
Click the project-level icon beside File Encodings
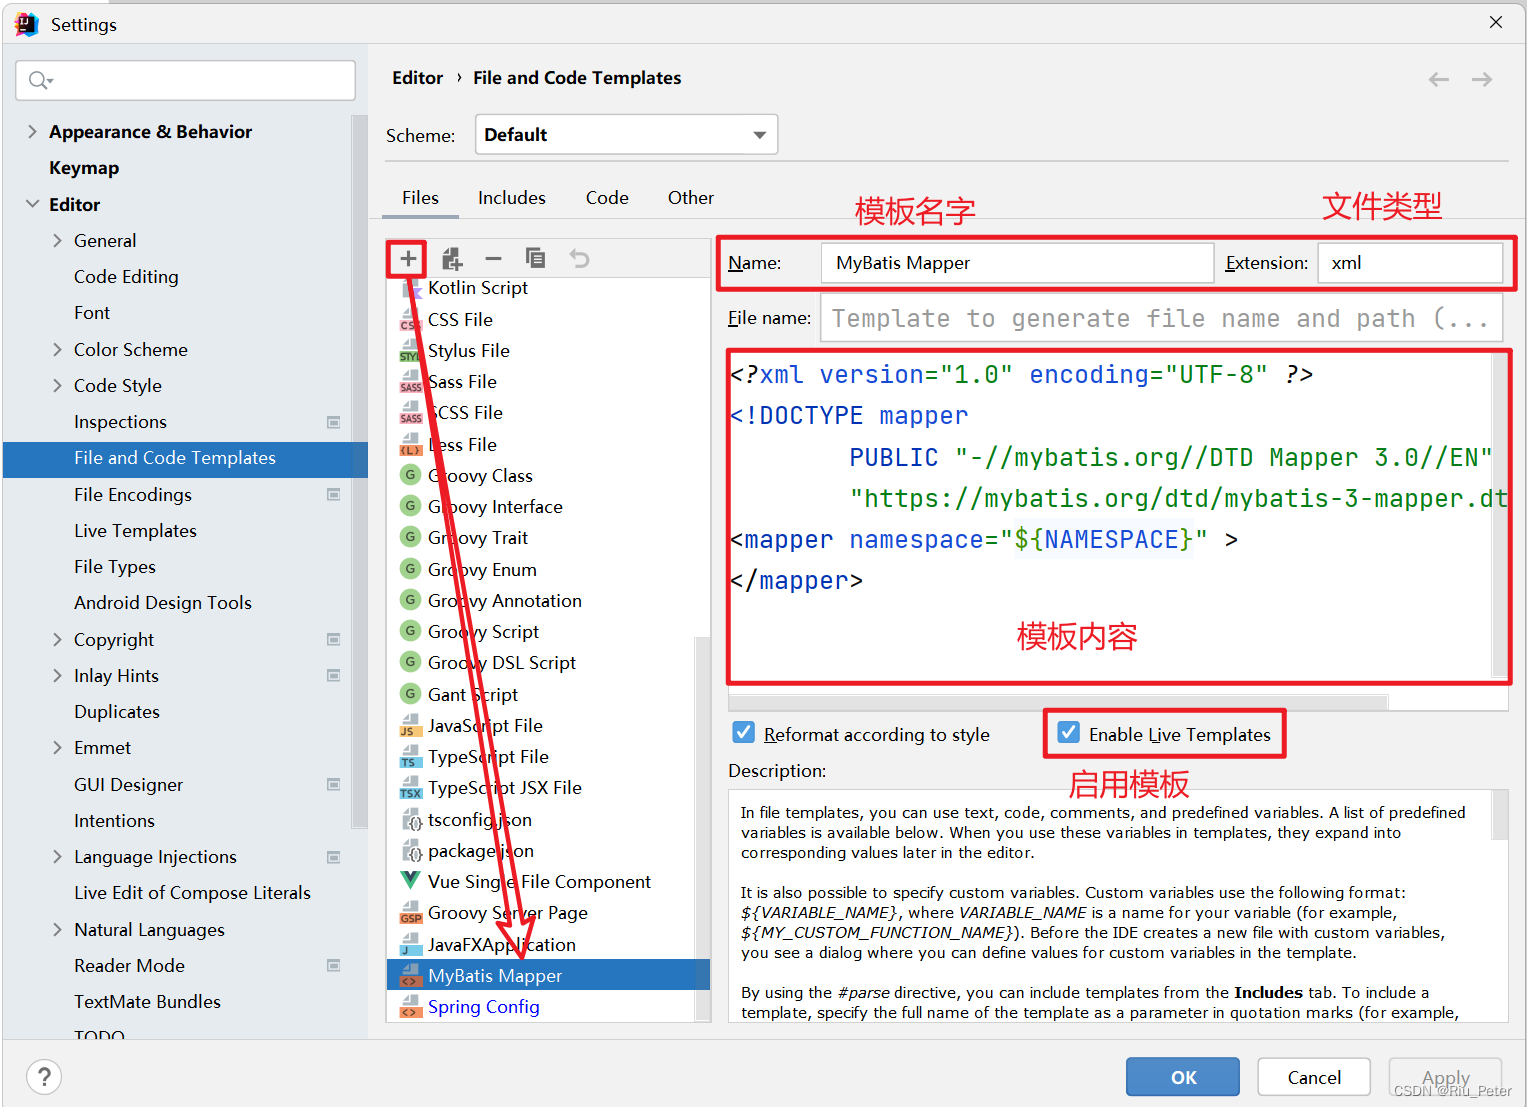[x=334, y=495]
